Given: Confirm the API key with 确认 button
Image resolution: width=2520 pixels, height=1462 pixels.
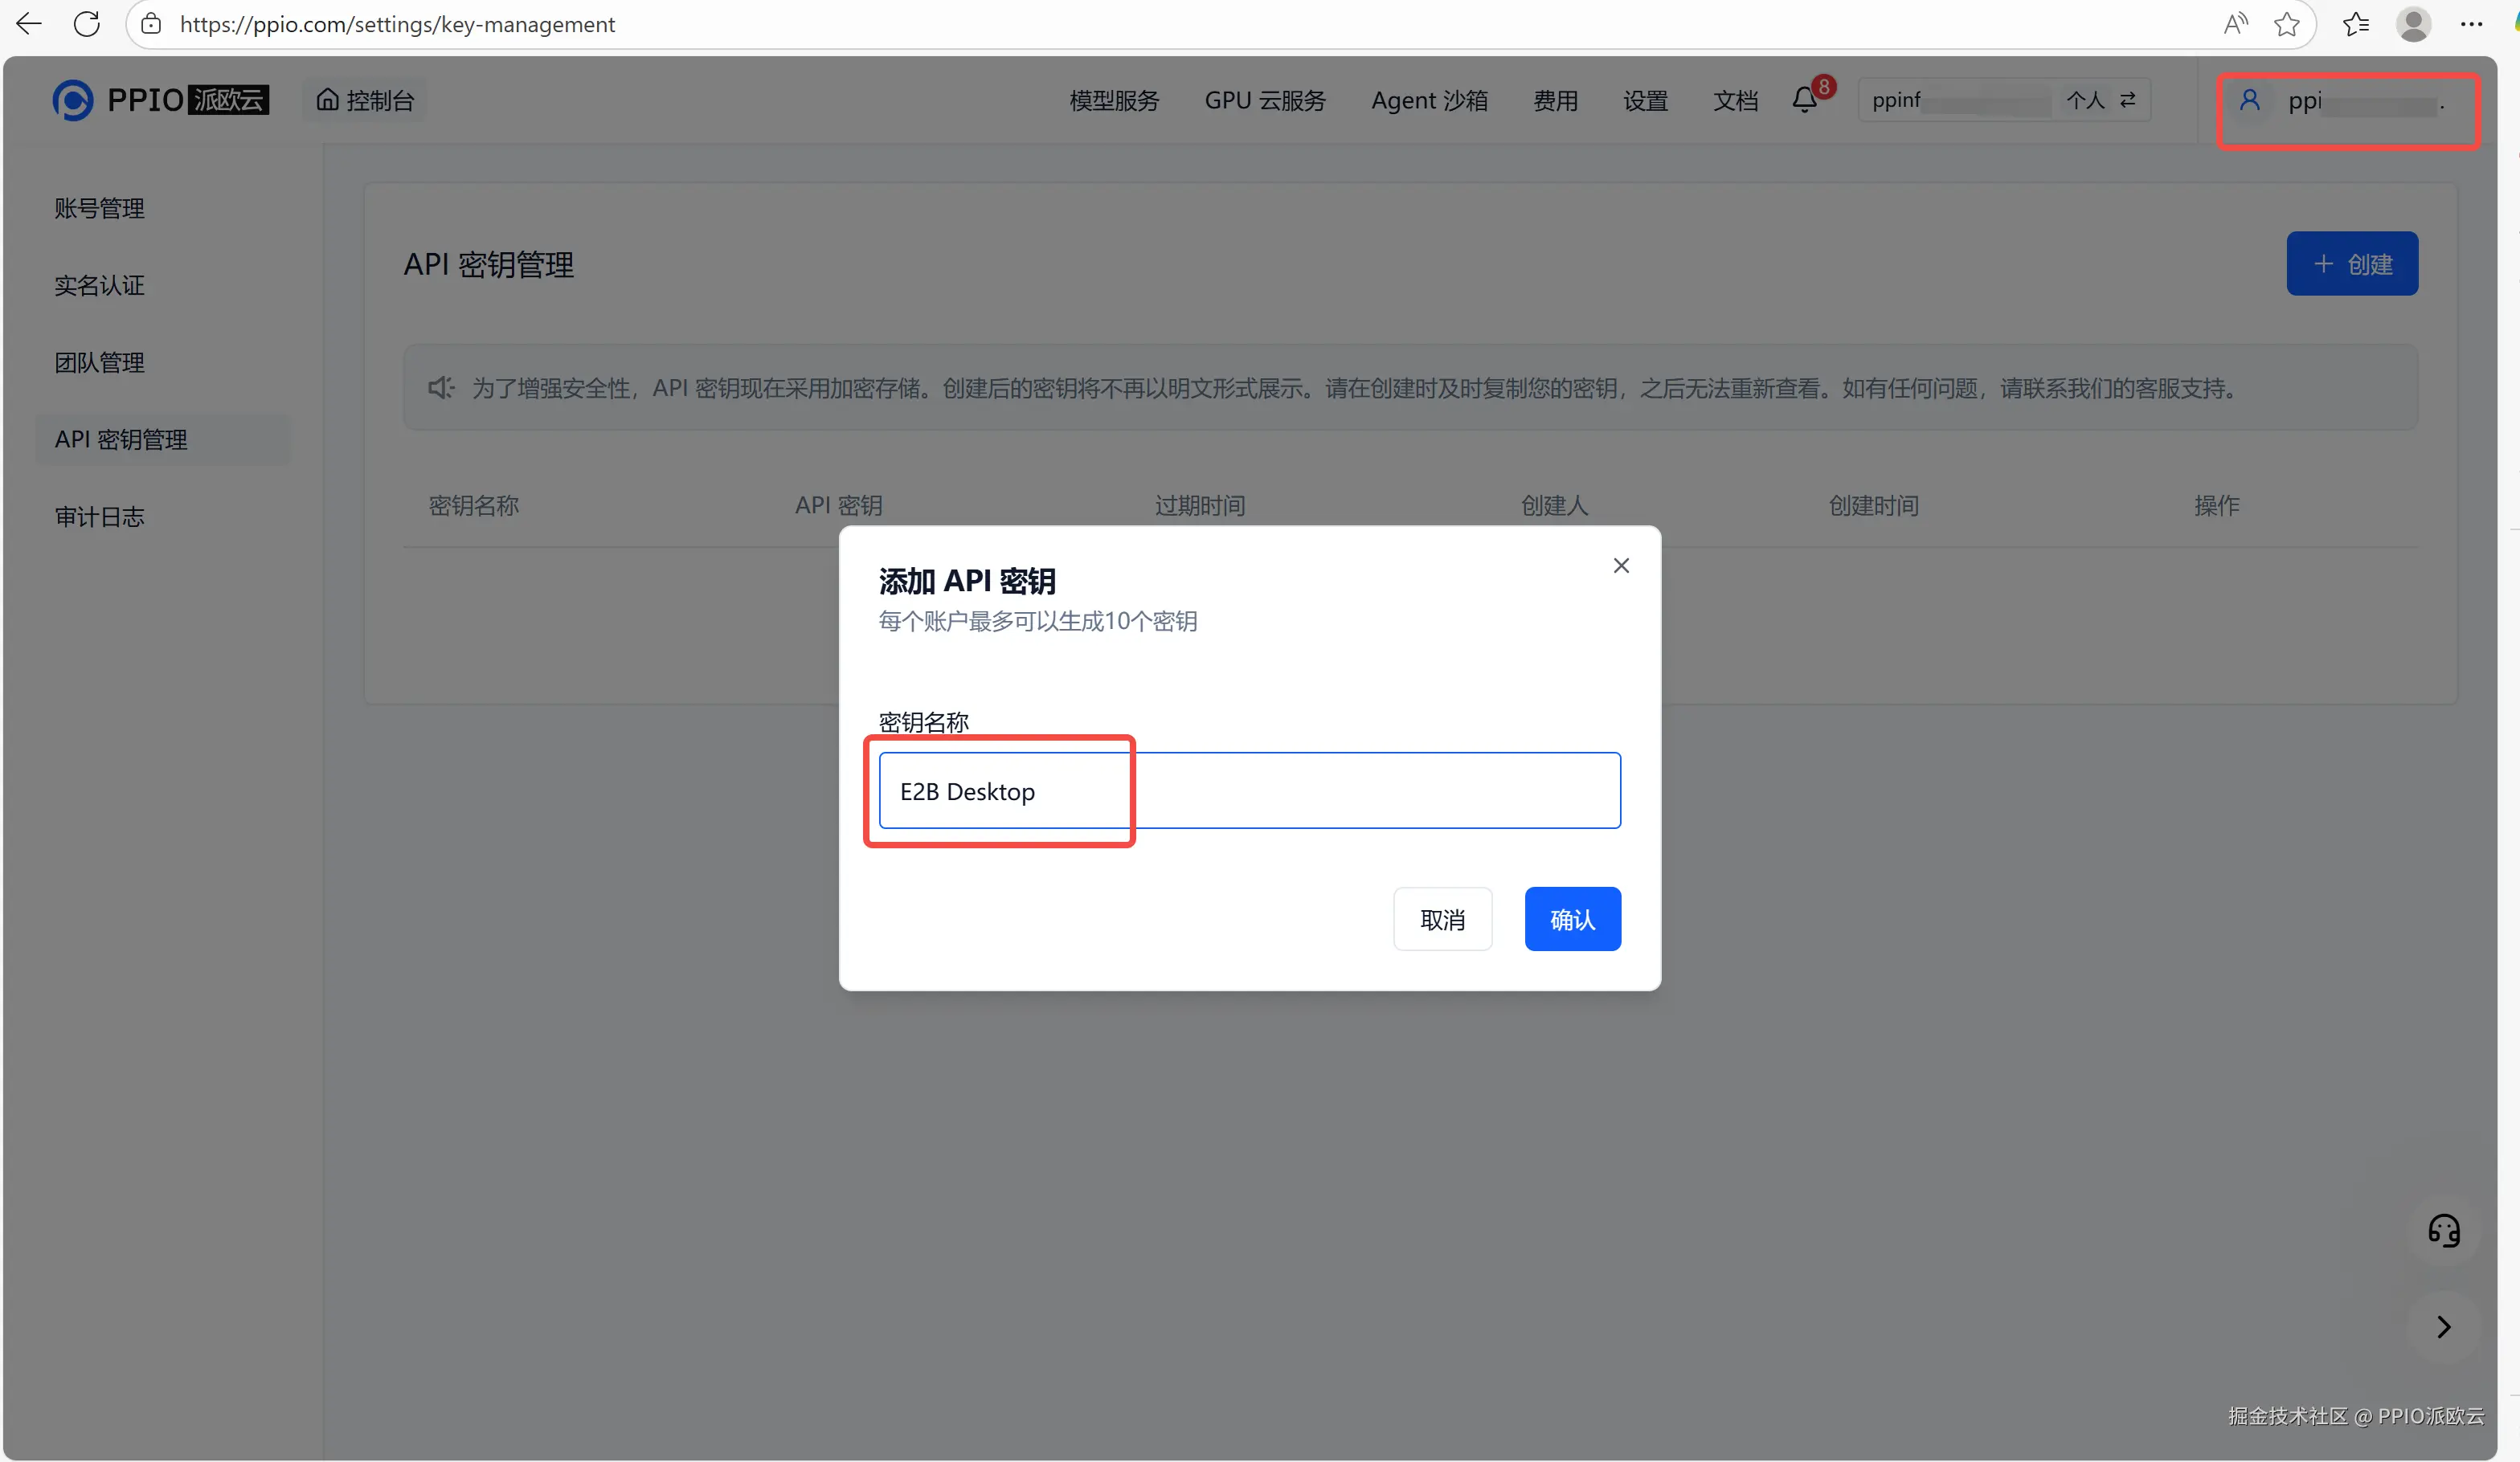Looking at the screenshot, I should point(1572,919).
